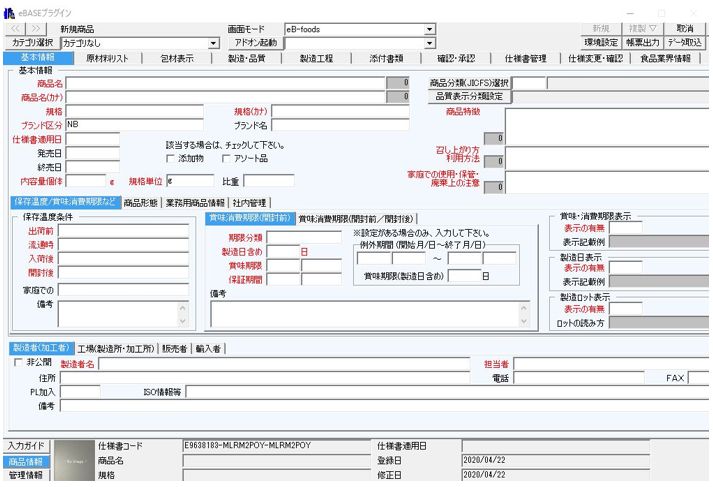Image resolution: width=713 pixels, height=487 pixels.
Task: Switch to the 確認・承認 tab
Action: [456, 58]
